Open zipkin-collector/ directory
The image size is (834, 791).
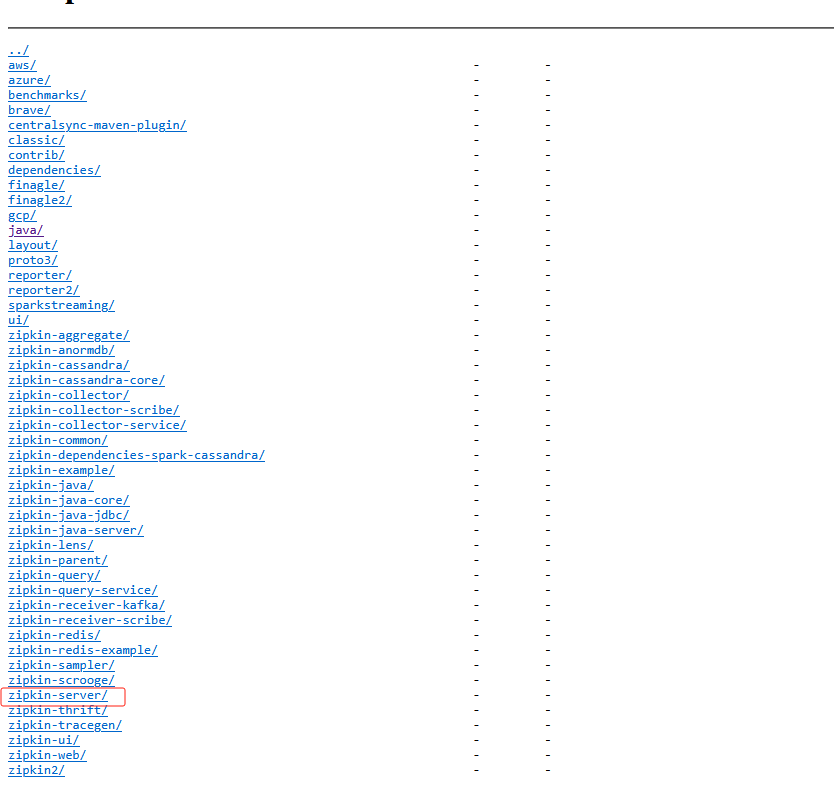(69, 395)
